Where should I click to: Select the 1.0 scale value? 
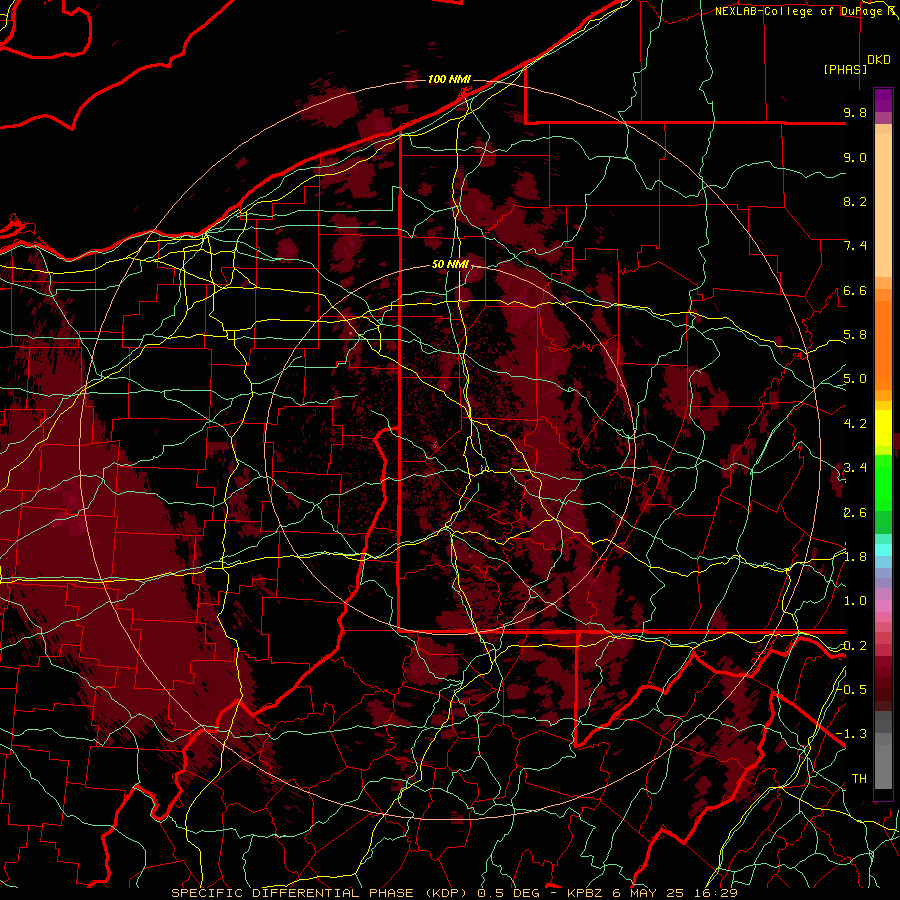[855, 601]
